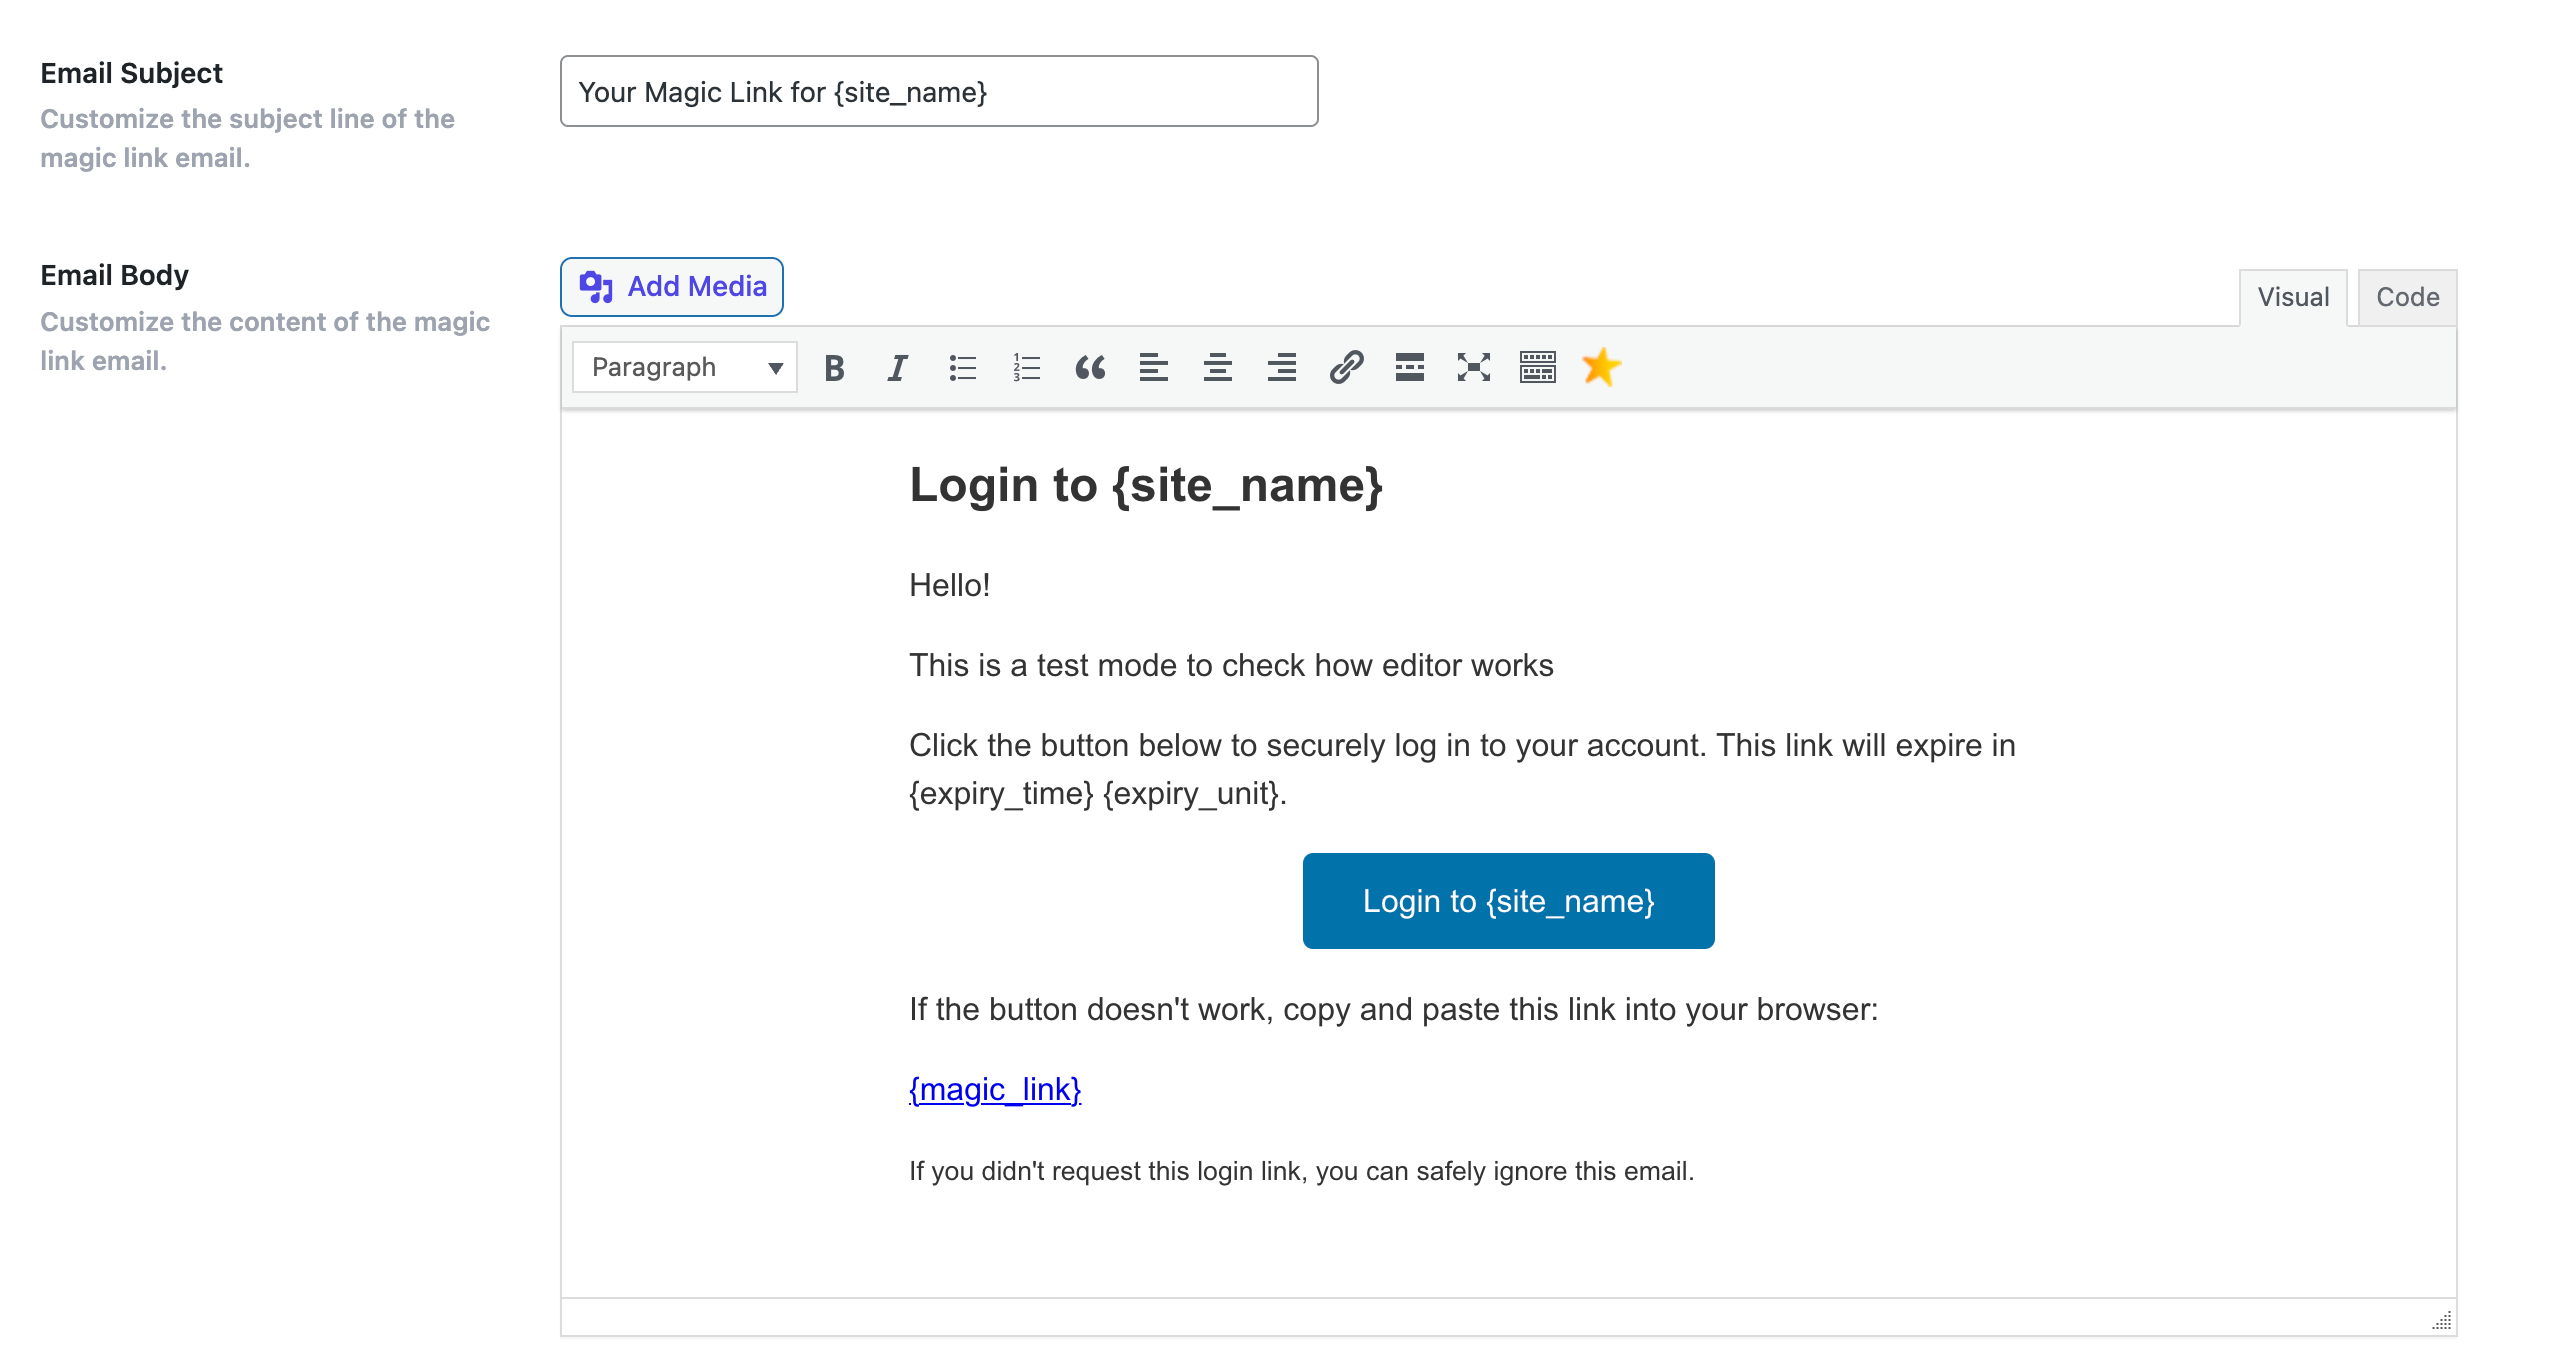Edit the Email Subject input field
2572x1358 pixels.
pyautogui.click(x=938, y=91)
